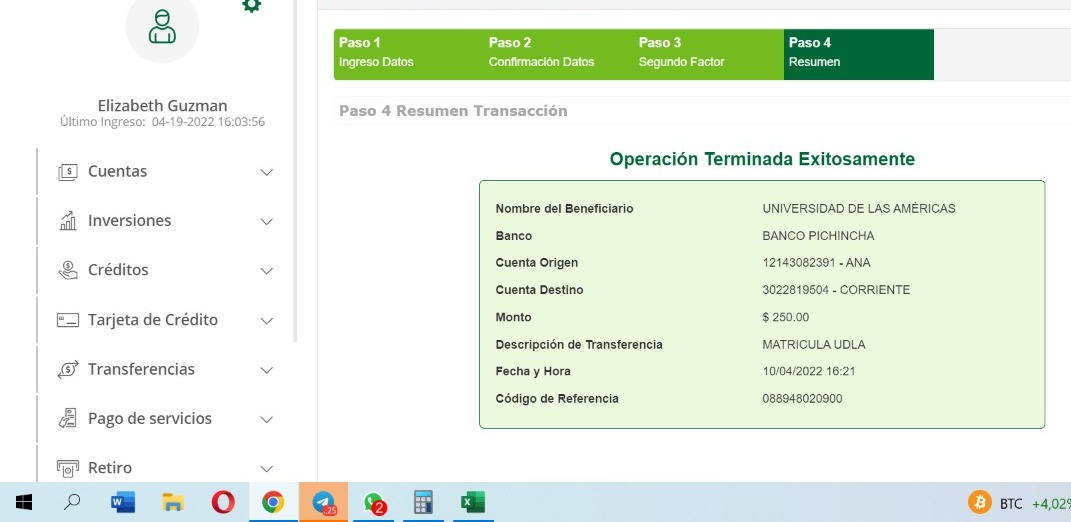
Task: Open the Créditos menu label
Action: (118, 270)
